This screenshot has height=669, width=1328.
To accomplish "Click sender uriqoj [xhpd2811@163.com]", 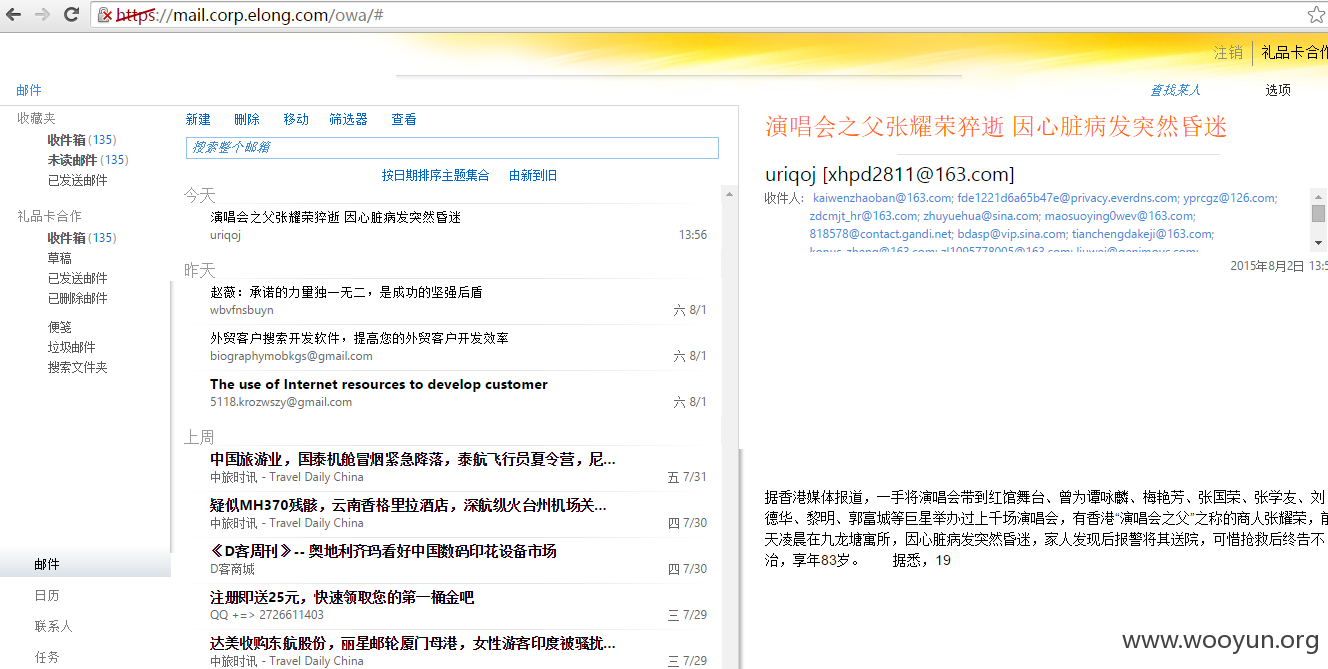I will pos(890,174).
